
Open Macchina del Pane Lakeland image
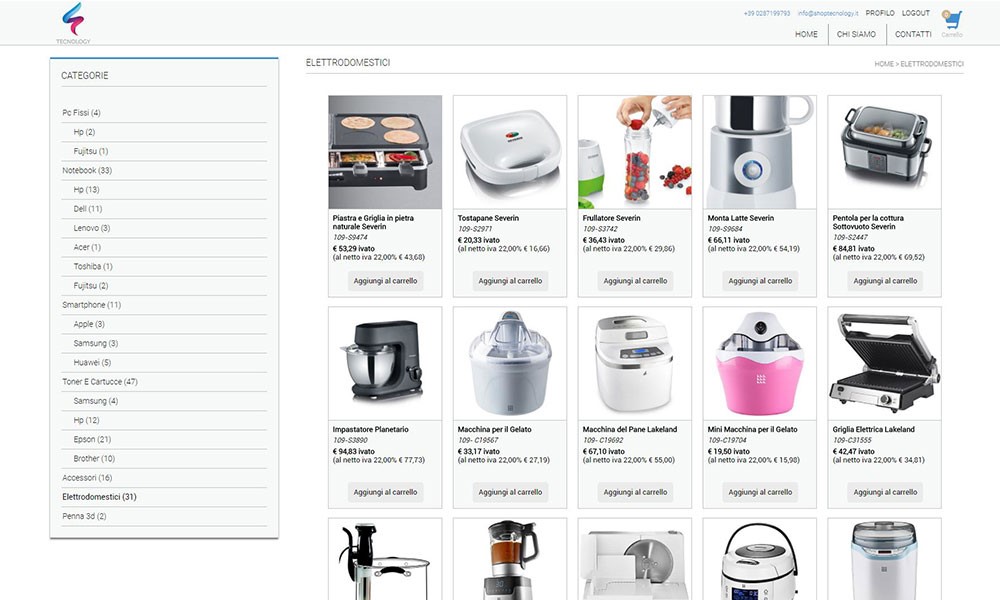pyautogui.click(x=635, y=363)
